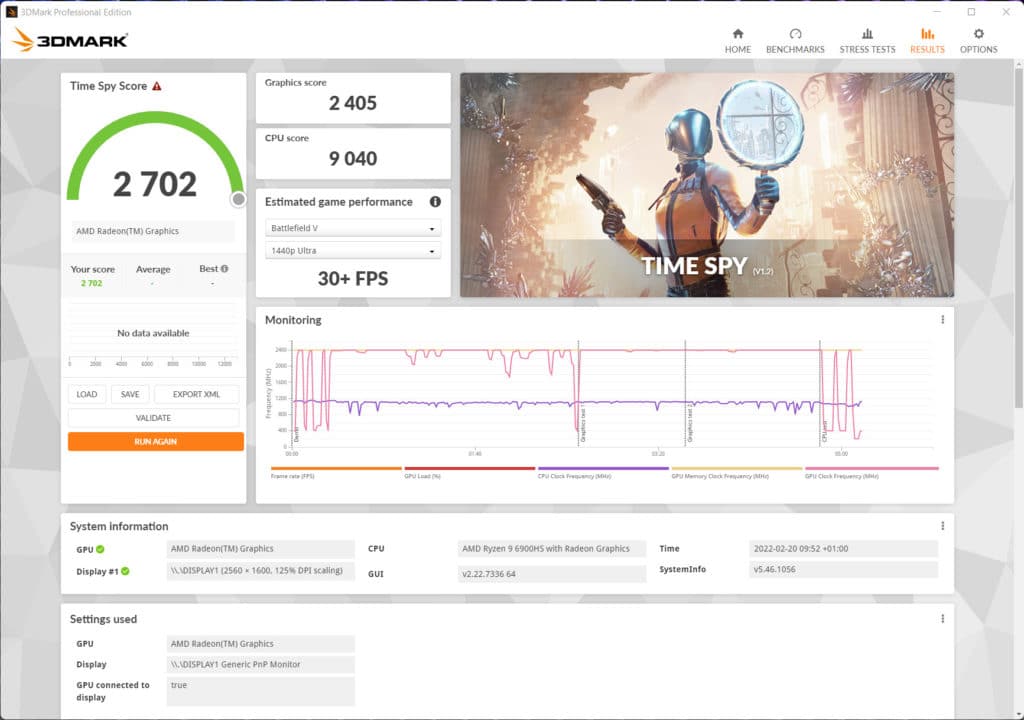Click the CPU score value 9 040
The width and height of the screenshot is (1024, 720).
coord(353,159)
